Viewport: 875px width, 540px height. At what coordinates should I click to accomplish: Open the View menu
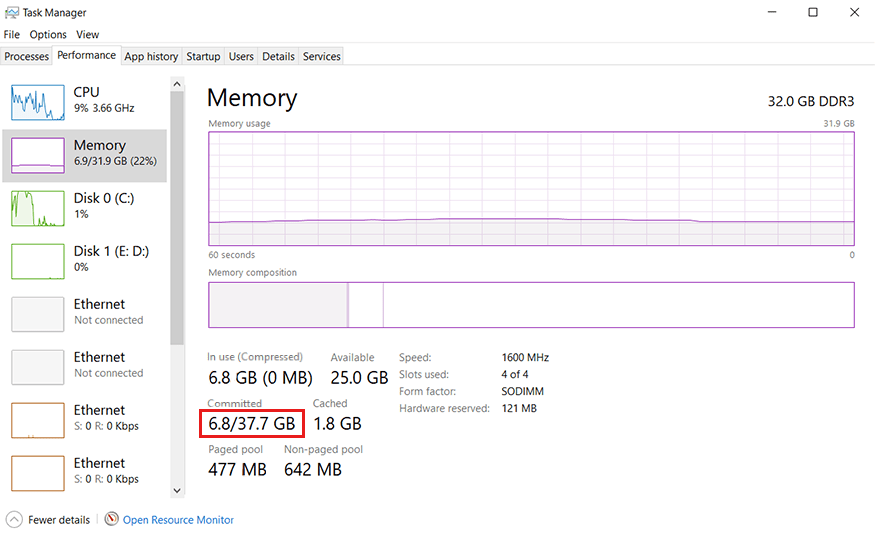pyautogui.click(x=88, y=35)
